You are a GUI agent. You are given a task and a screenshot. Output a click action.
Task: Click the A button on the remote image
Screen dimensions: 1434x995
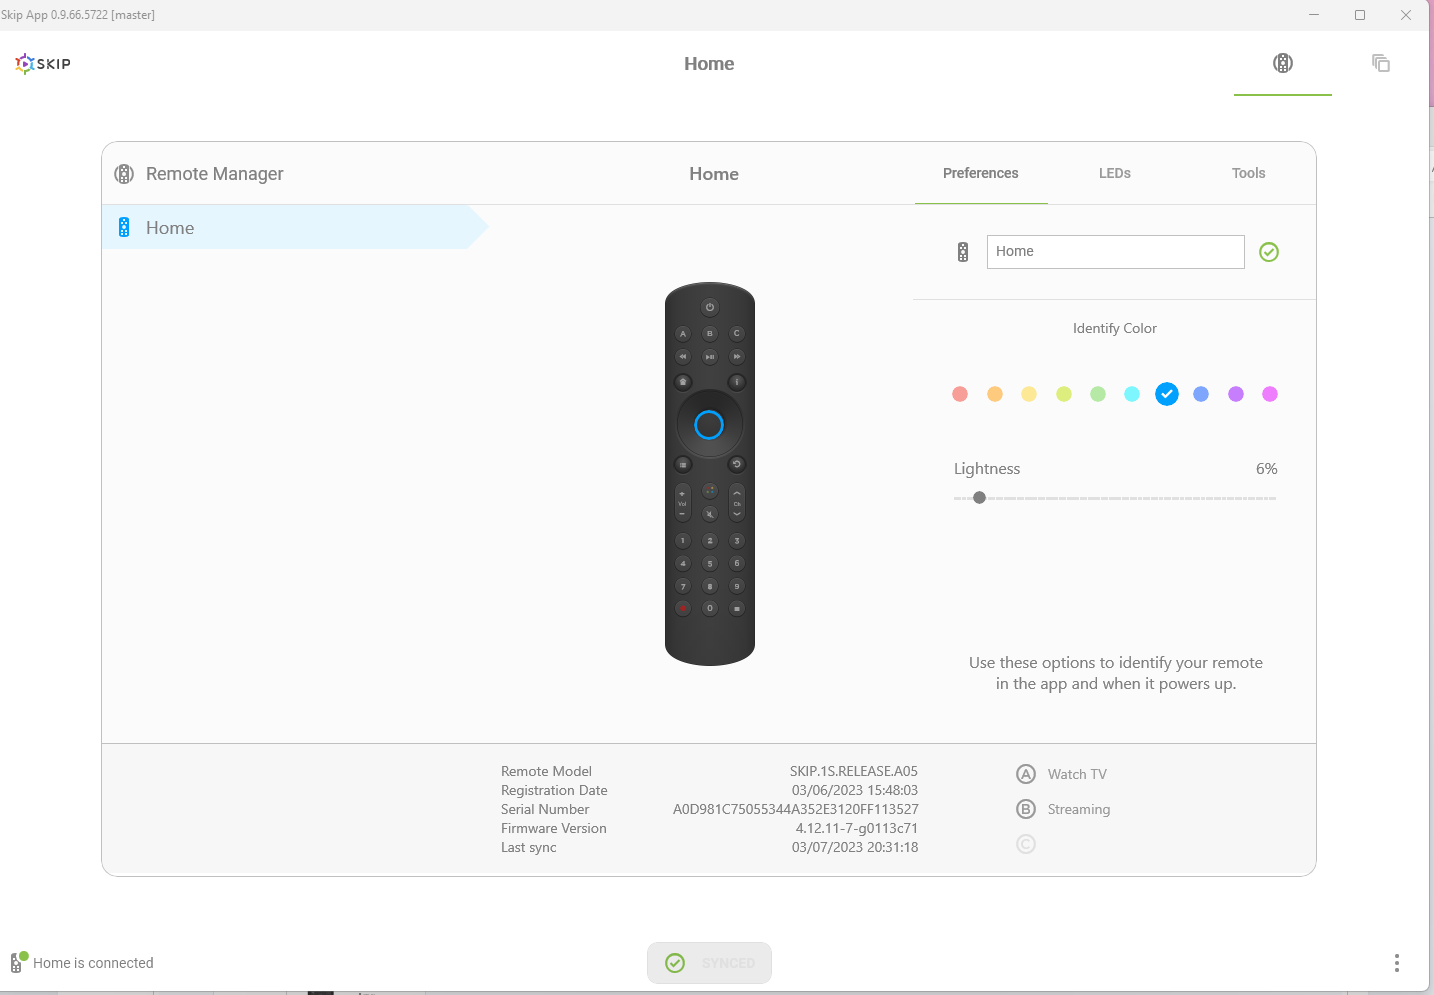click(x=683, y=334)
